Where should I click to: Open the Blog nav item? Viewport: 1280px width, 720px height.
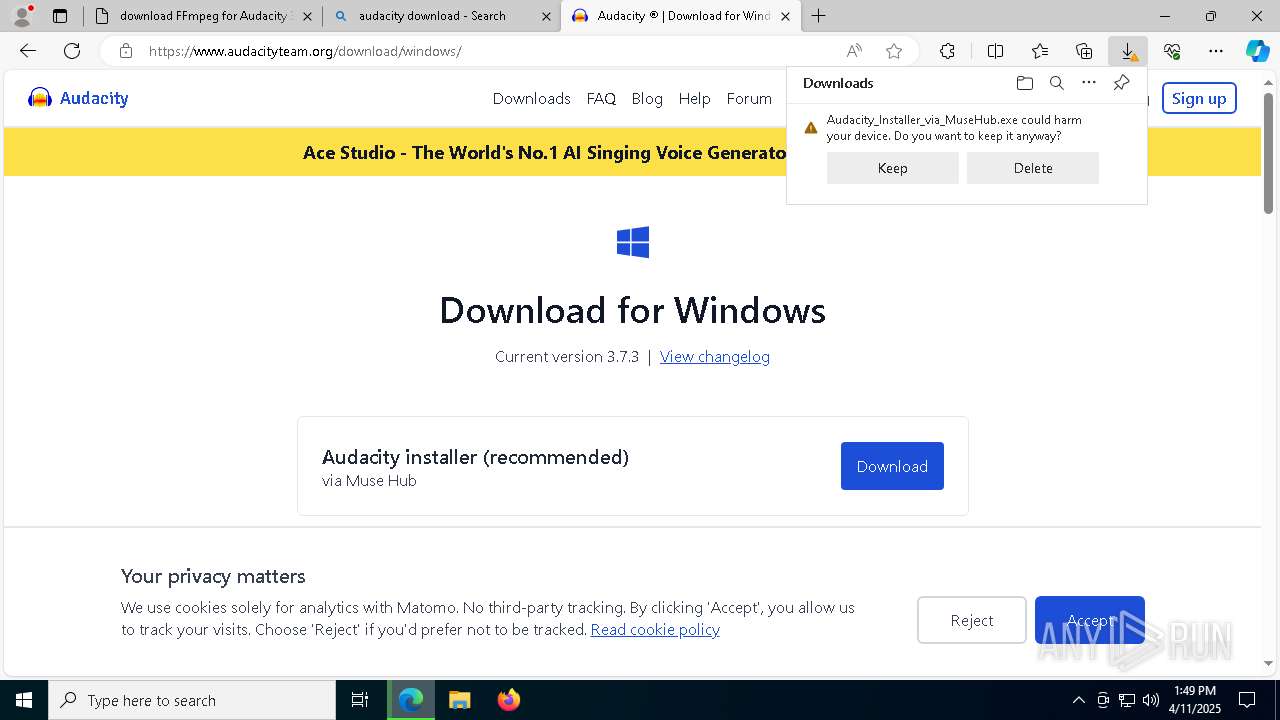tap(647, 98)
